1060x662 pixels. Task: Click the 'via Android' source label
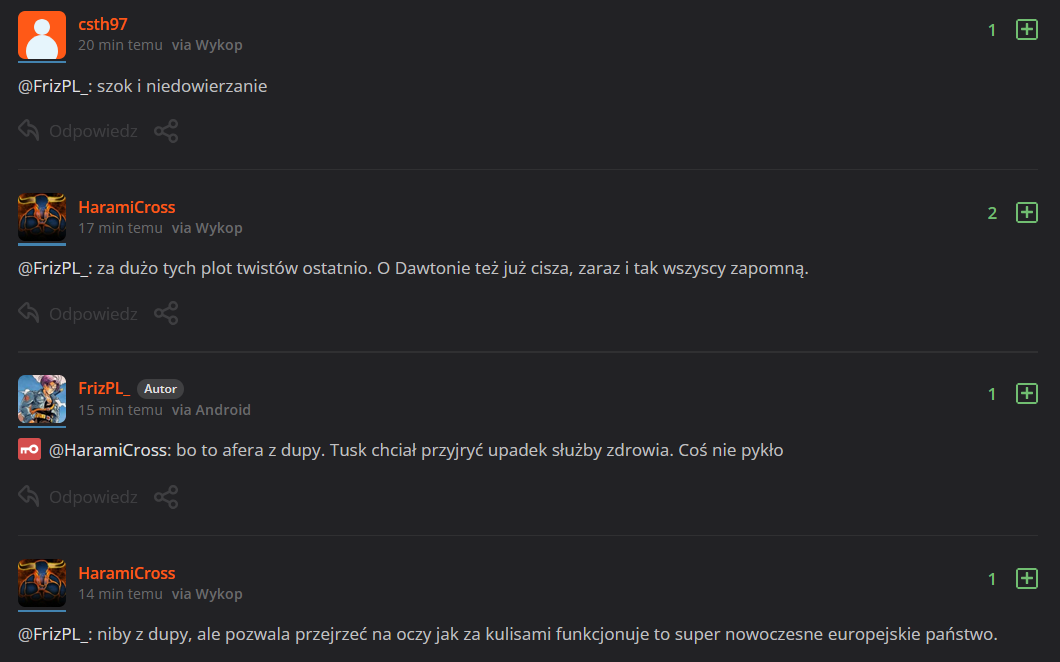[x=211, y=410]
